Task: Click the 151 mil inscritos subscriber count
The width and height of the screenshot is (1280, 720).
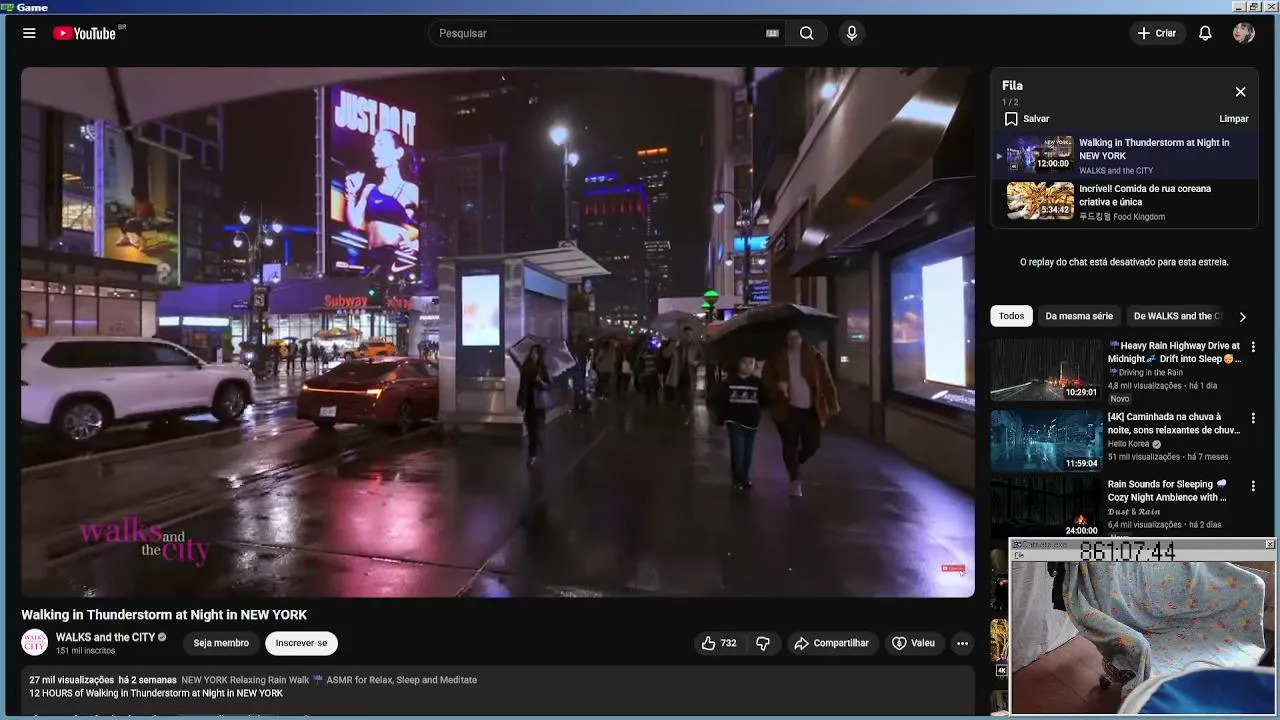Action: (x=85, y=651)
